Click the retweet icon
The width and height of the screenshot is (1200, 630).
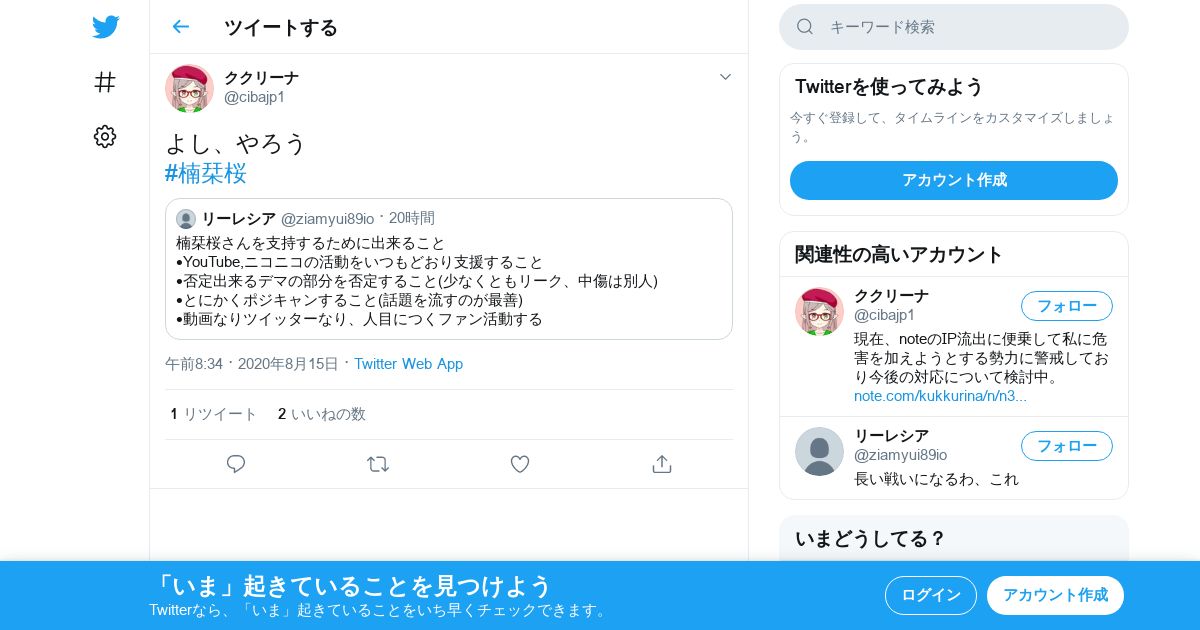[378, 464]
